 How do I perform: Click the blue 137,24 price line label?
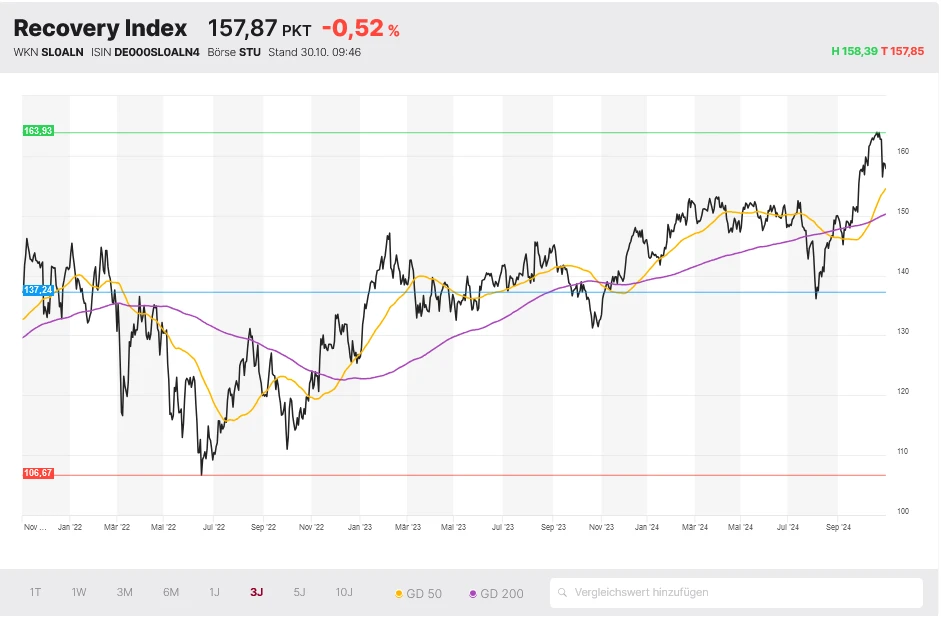point(37,289)
